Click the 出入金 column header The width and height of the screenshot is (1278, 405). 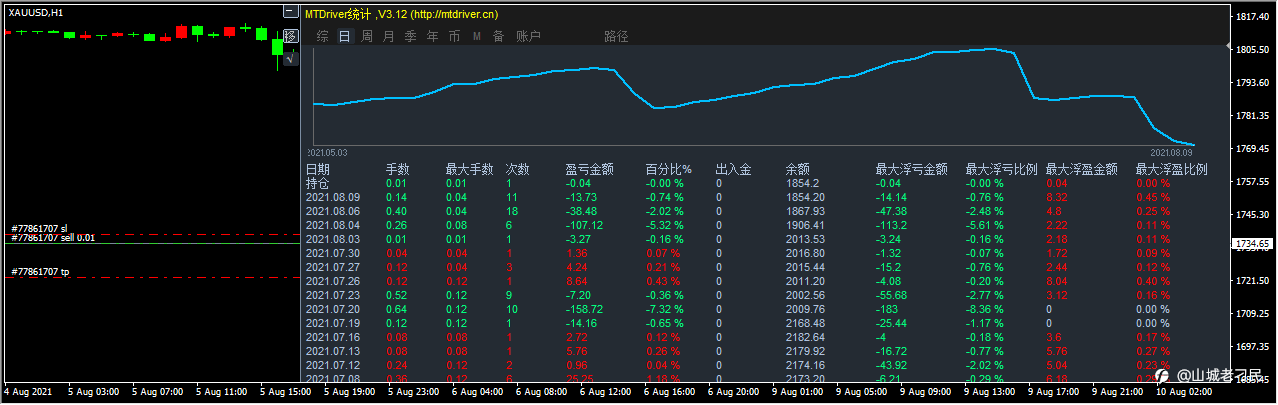733,170
